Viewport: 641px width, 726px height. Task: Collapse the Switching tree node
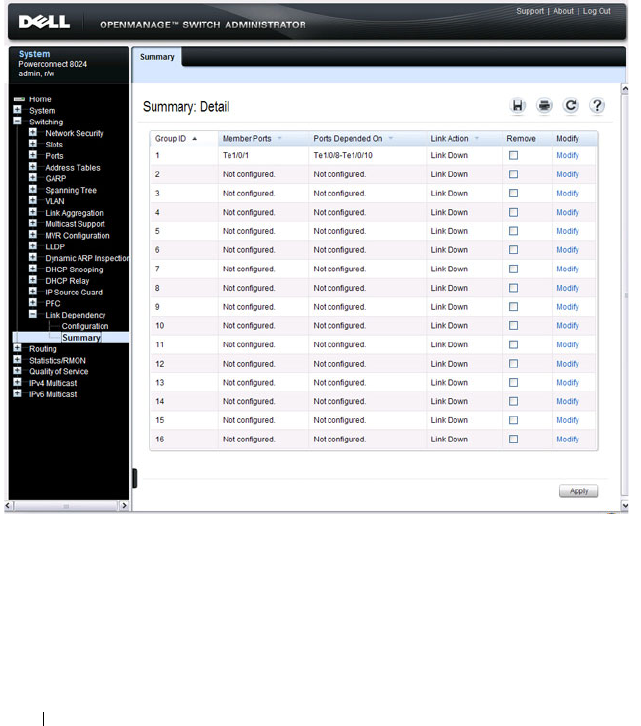[17, 121]
